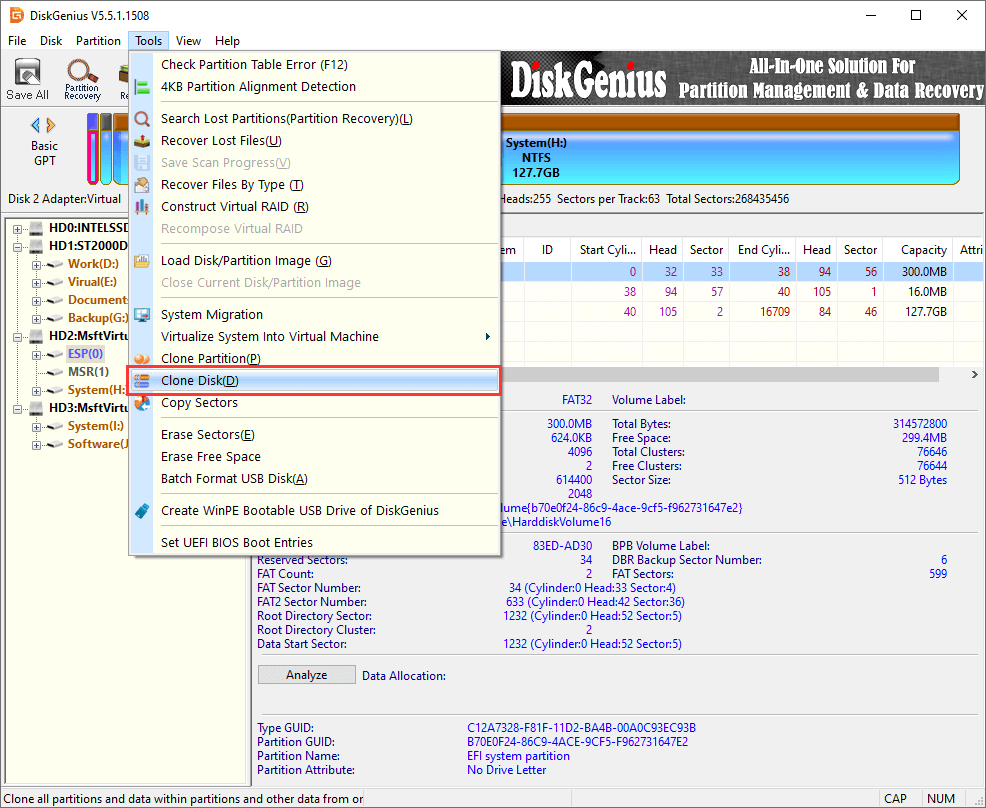Choose Virtualize System Into Virtual Machine
The image size is (986, 808).
pyautogui.click(x=314, y=336)
